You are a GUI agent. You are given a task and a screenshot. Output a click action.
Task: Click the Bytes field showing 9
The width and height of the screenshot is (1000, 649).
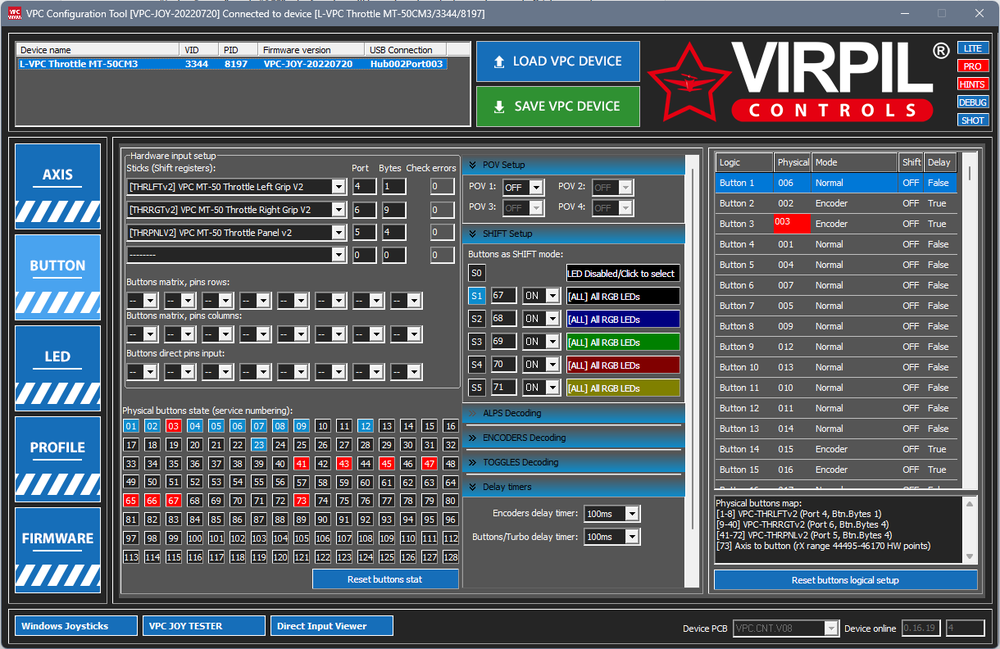(x=393, y=210)
